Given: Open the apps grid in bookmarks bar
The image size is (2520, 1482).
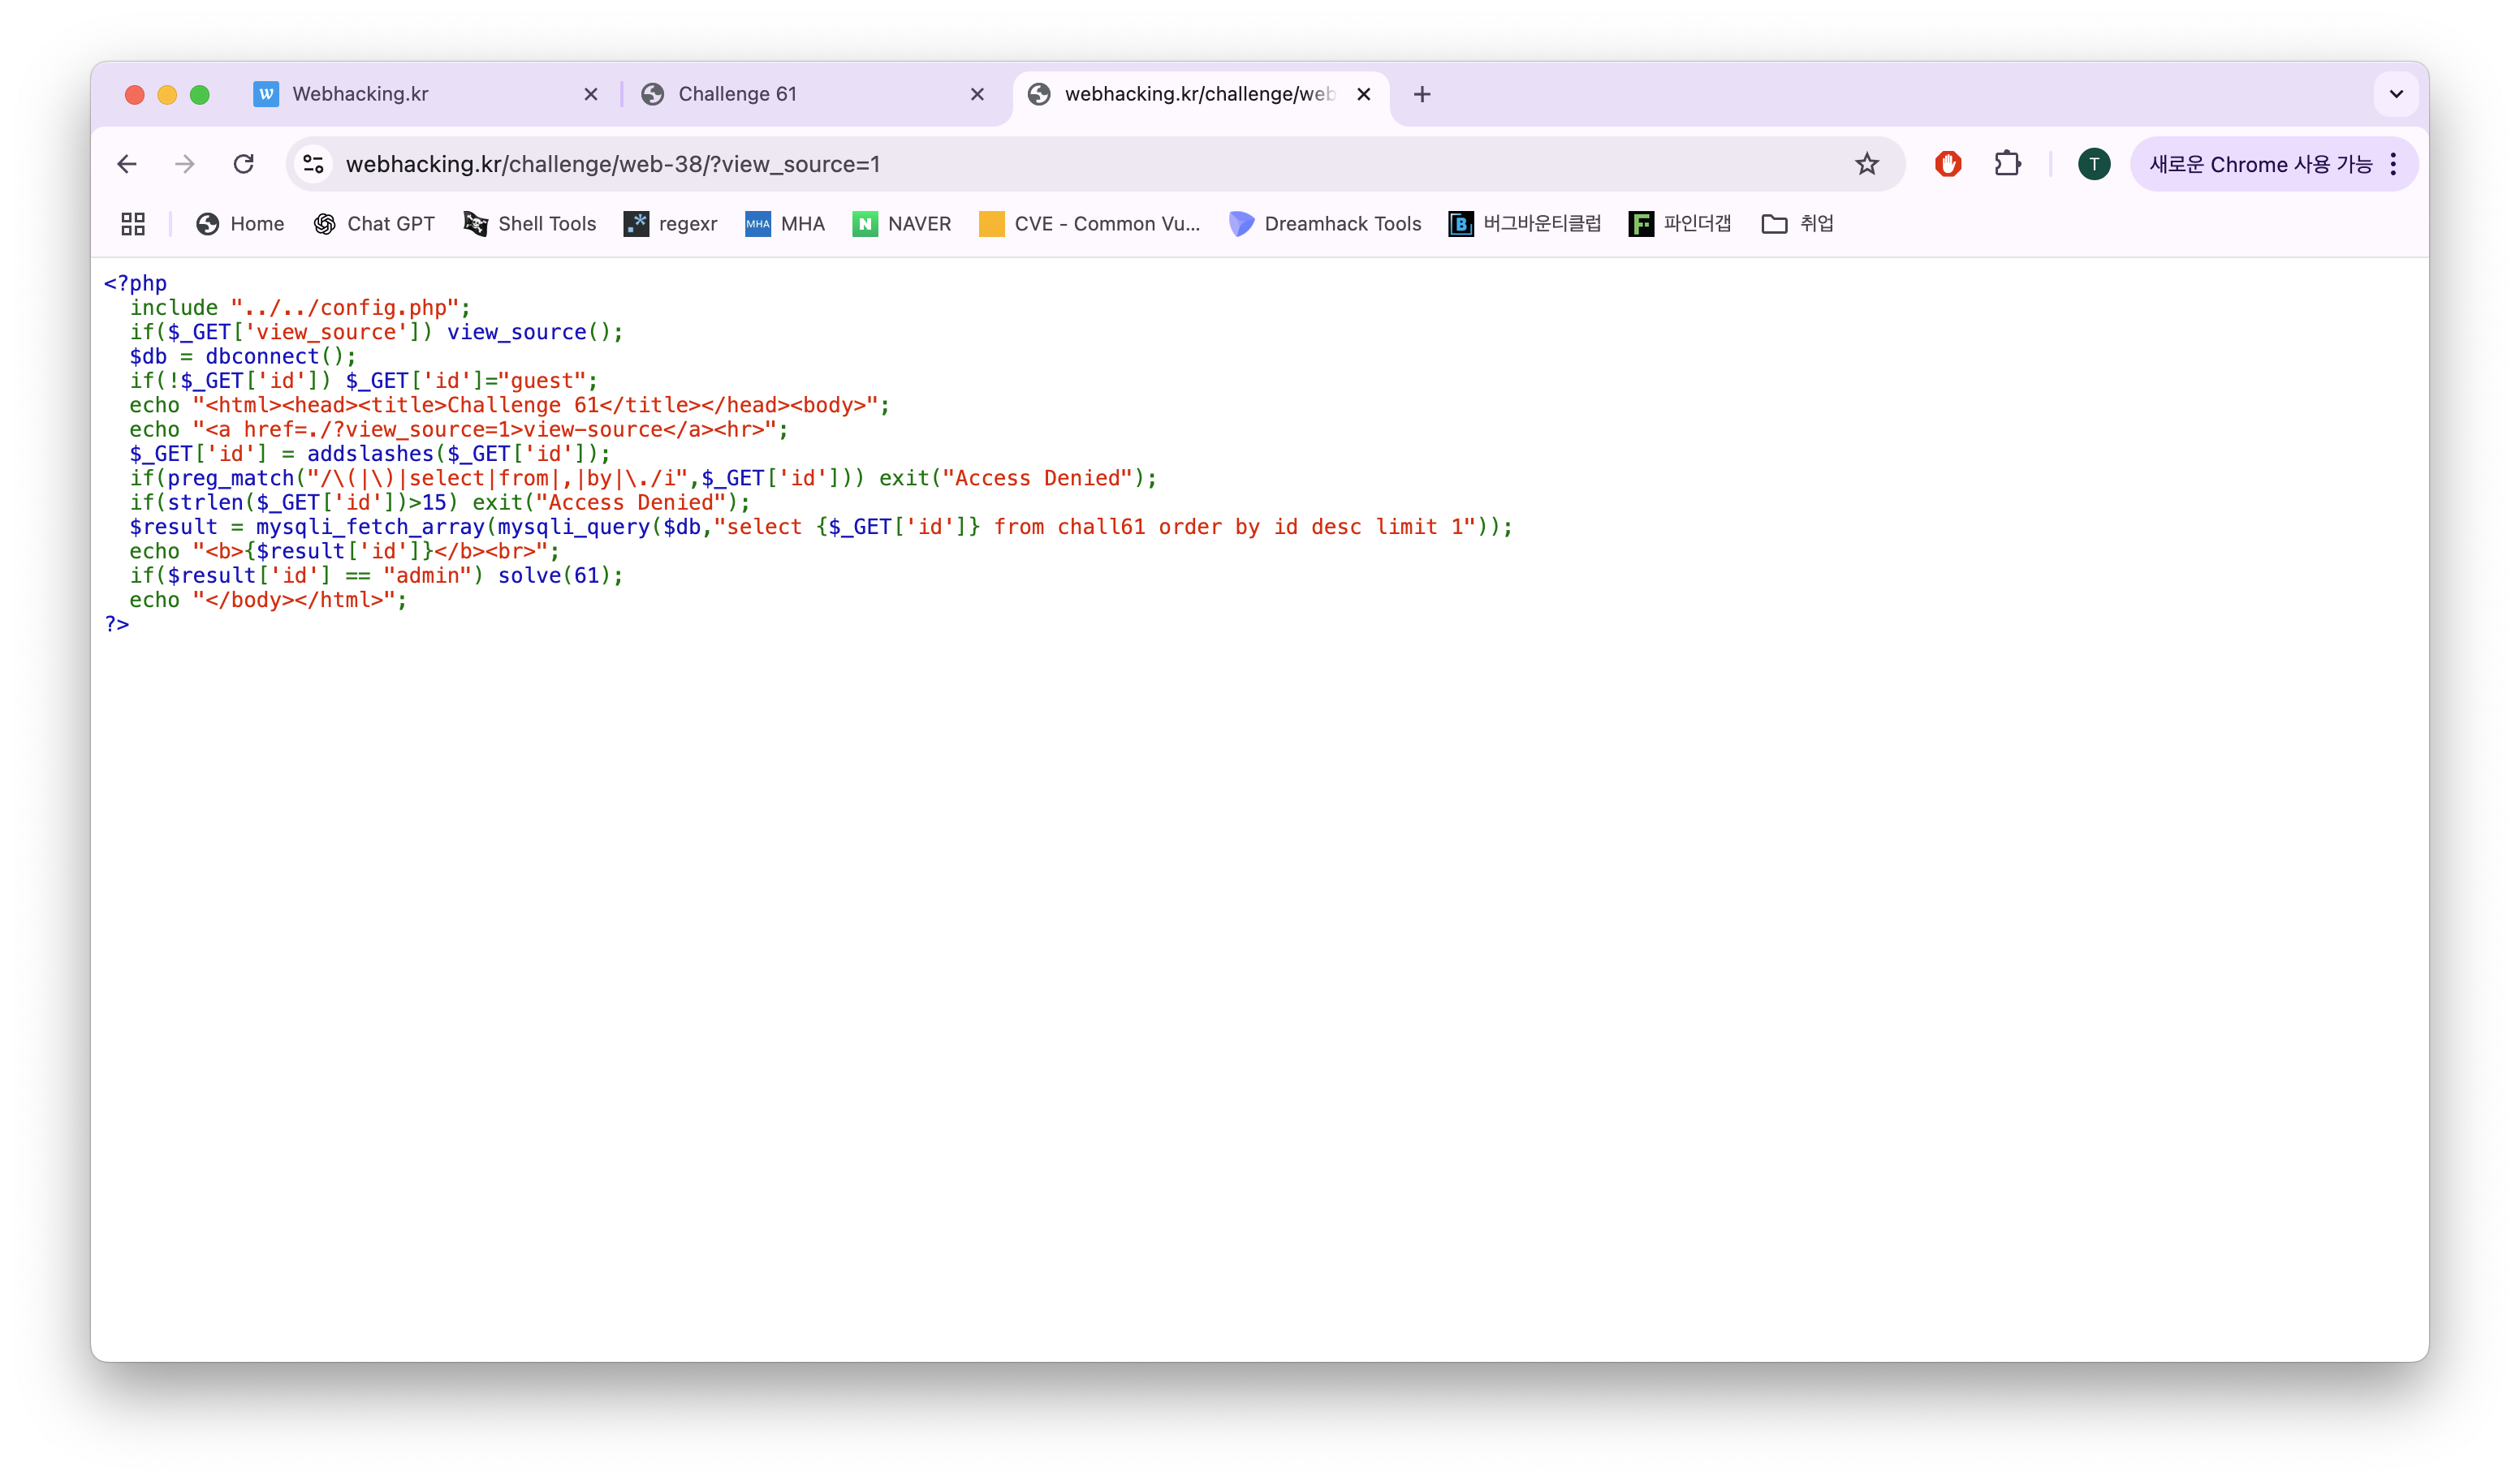Looking at the screenshot, I should 133,224.
